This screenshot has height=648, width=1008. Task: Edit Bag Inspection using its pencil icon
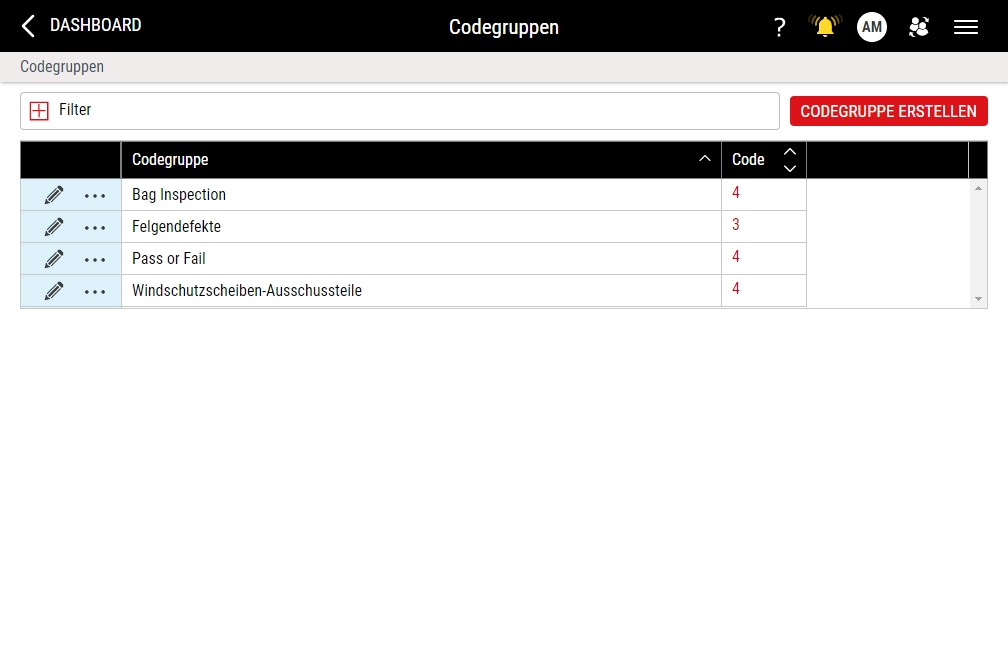pos(53,194)
